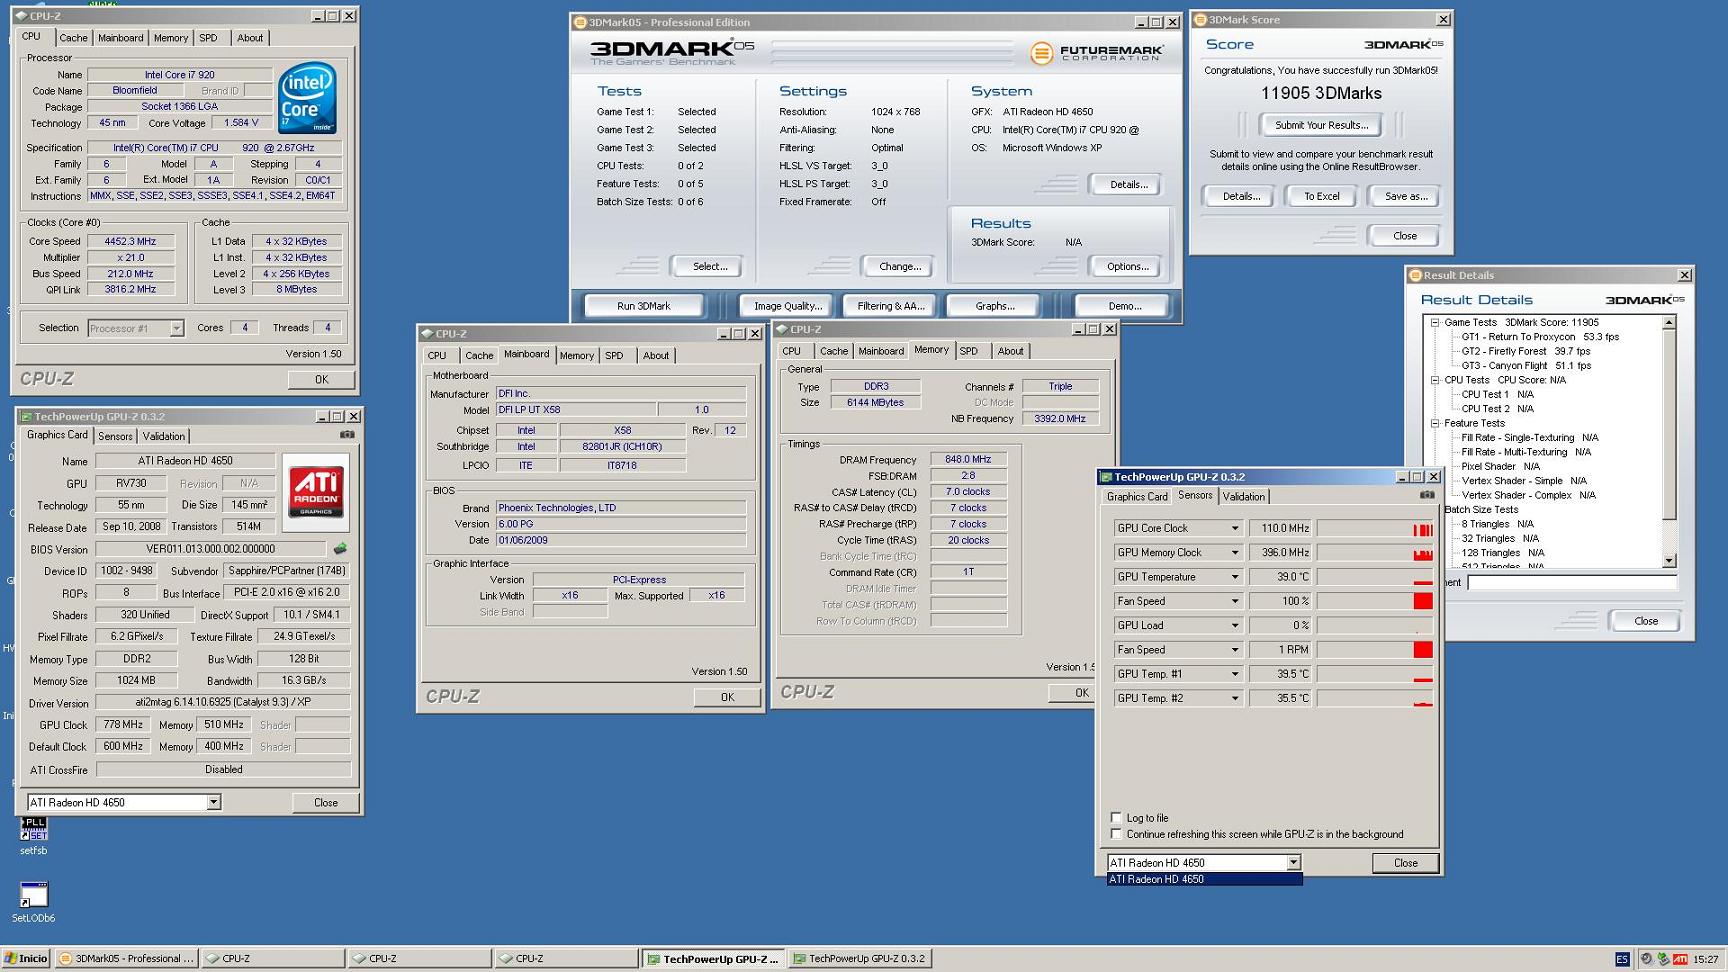The height and width of the screenshot is (972, 1728).
Task: Click Demo button in 3DMark05
Action: coord(1123,306)
